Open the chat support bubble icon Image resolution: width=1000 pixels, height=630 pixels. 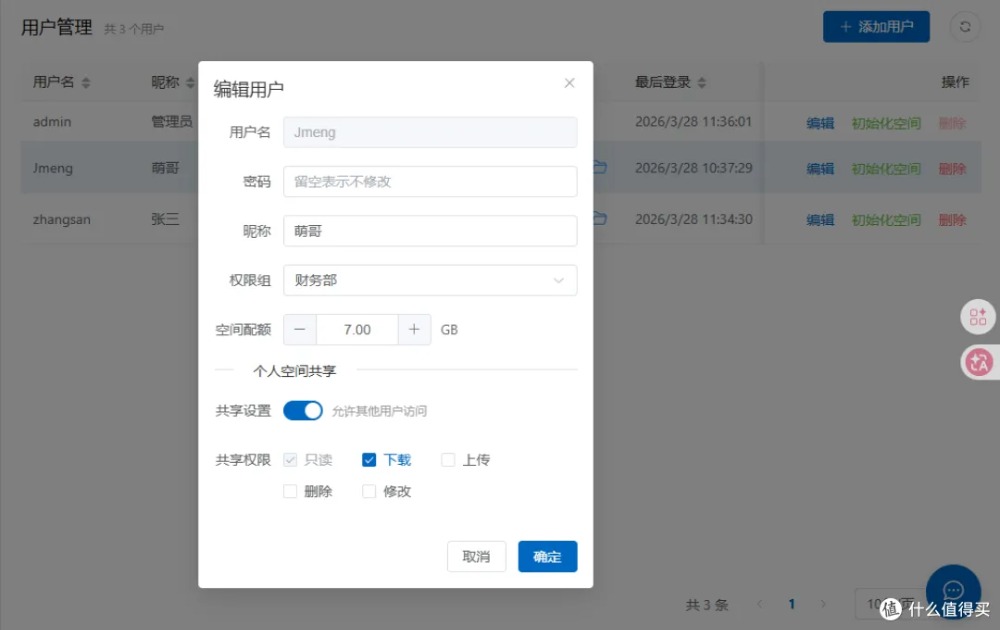pos(953,591)
